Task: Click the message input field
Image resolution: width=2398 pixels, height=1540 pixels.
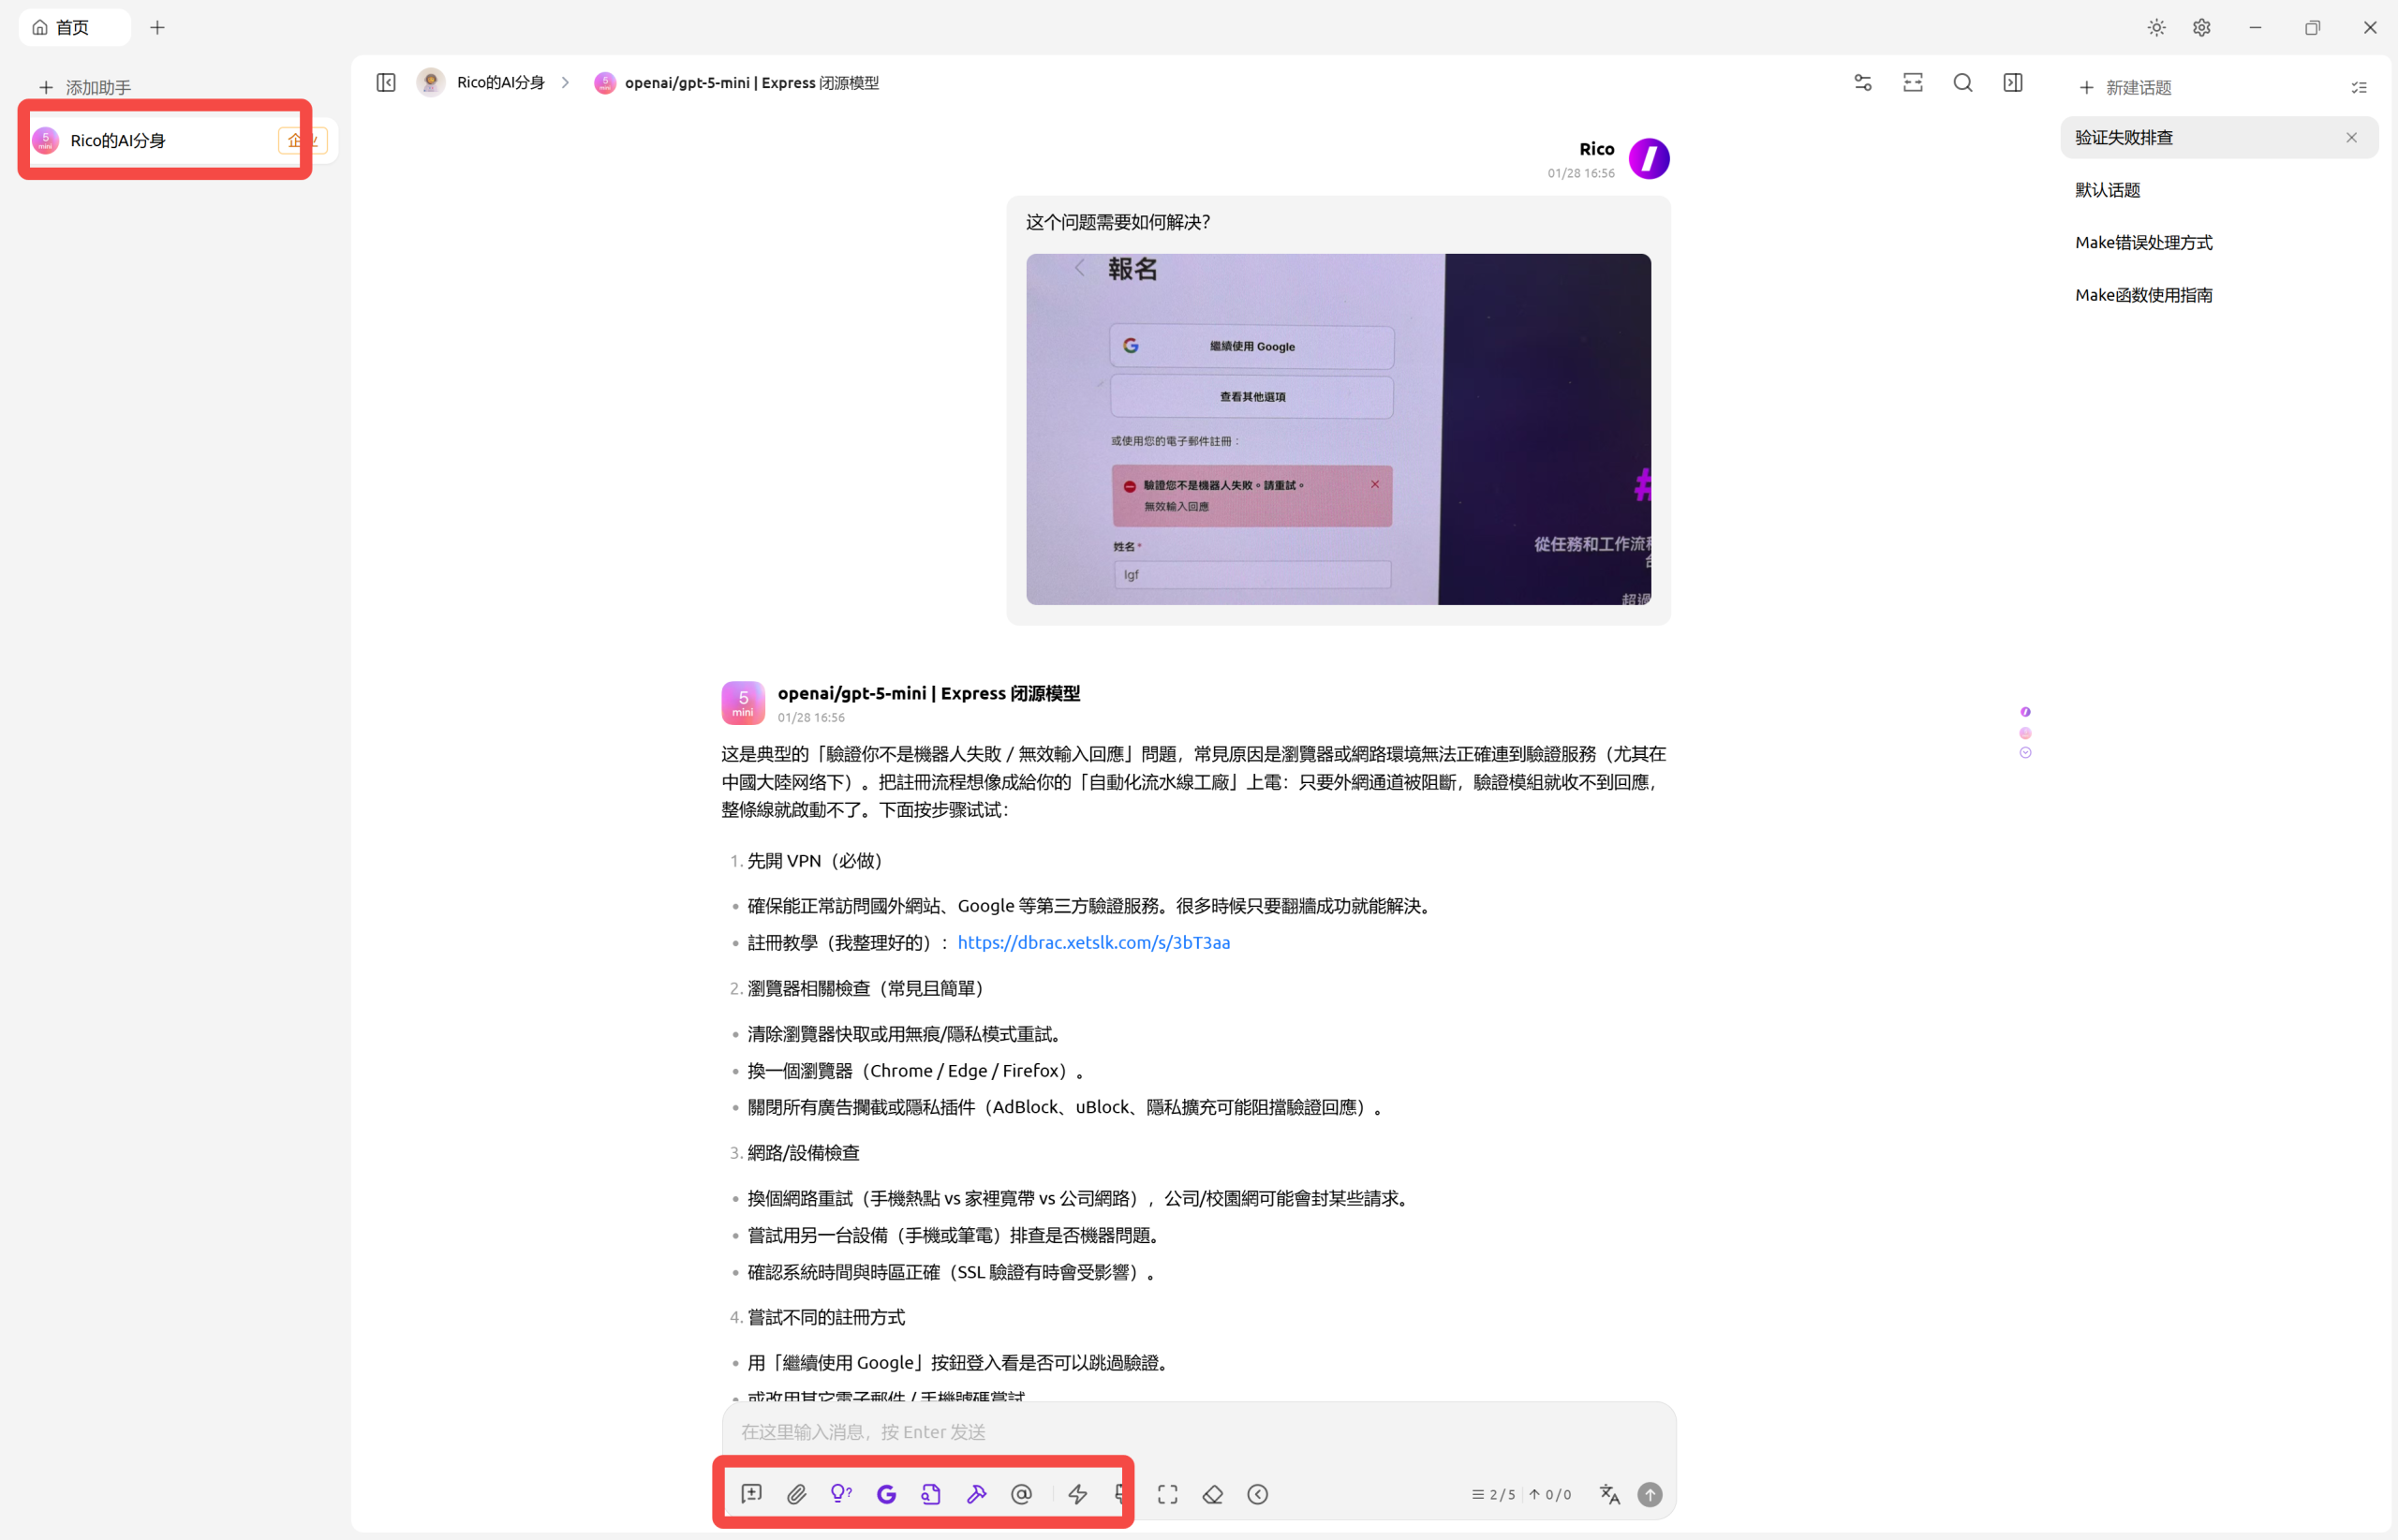Action: click(x=1198, y=1432)
